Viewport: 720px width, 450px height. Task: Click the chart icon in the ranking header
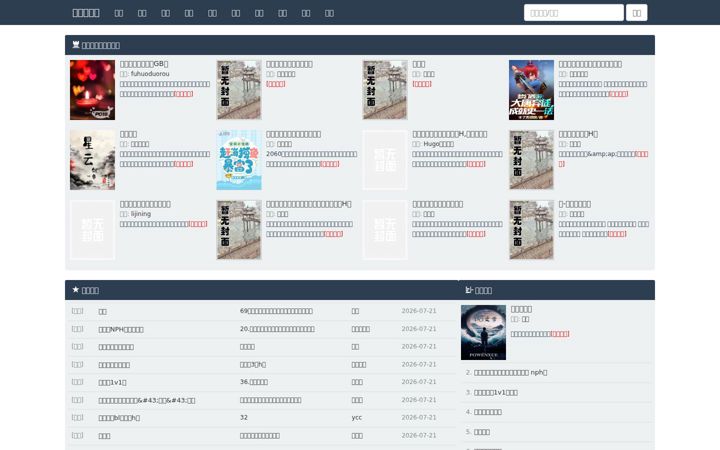(x=469, y=290)
